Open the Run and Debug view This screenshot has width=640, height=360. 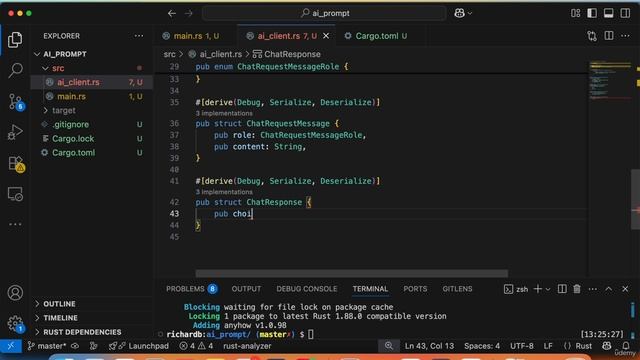pos(15,132)
